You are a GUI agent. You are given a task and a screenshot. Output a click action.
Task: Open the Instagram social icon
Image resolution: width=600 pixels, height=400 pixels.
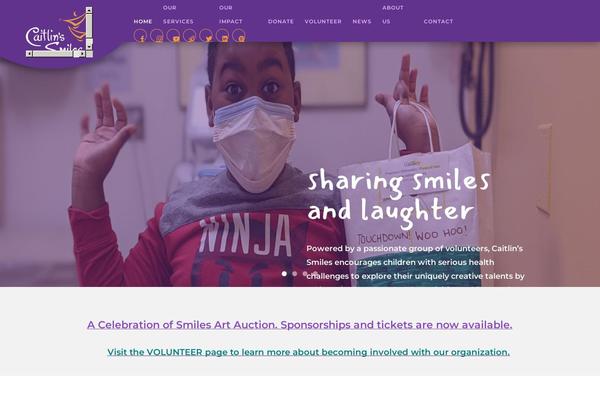tap(157, 36)
